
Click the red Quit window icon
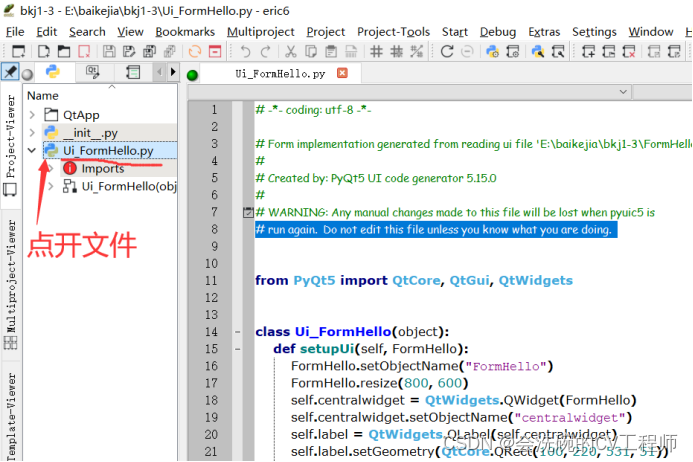pos(215,51)
